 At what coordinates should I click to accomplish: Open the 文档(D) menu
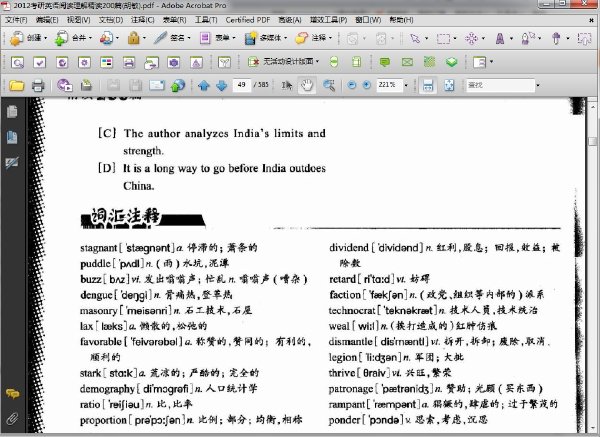(x=111, y=20)
